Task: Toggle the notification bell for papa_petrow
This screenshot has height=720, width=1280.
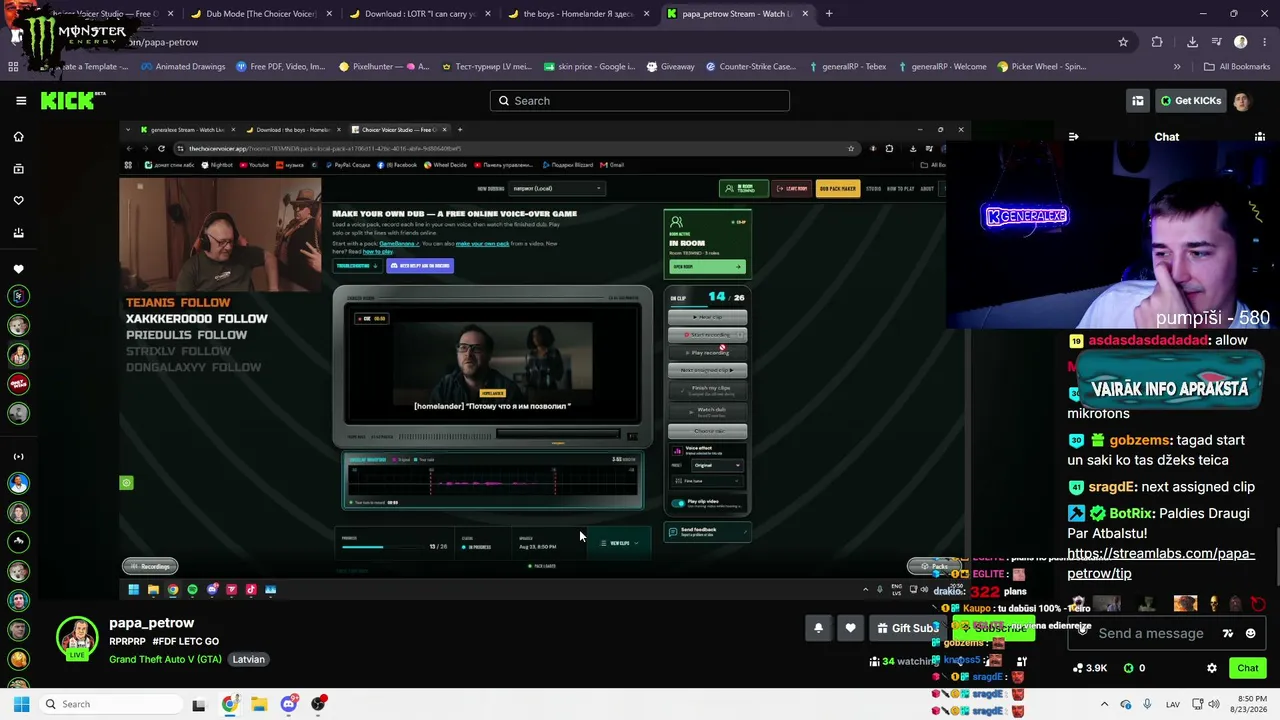Action: [818, 628]
